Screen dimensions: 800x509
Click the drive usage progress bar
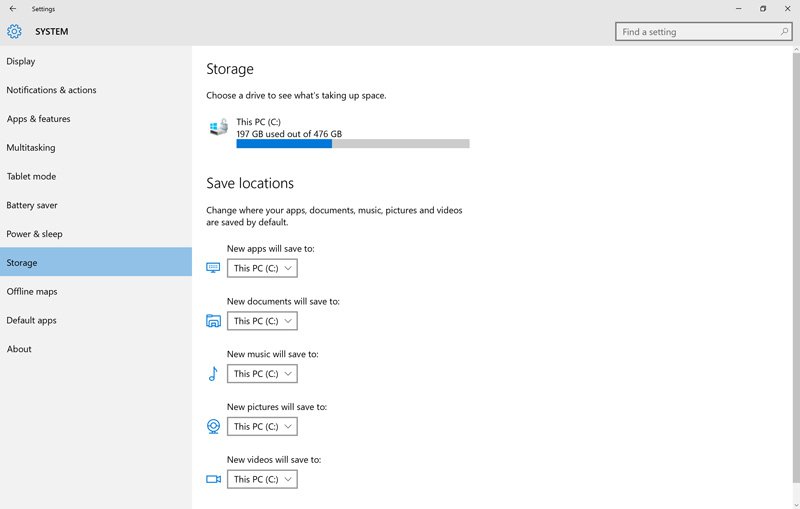[353, 144]
